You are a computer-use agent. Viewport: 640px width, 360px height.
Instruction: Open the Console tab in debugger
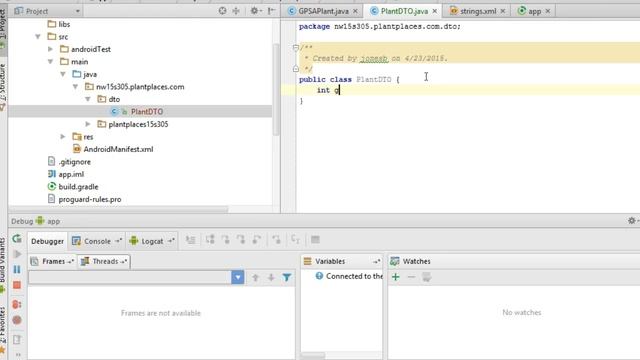[x=97, y=241]
